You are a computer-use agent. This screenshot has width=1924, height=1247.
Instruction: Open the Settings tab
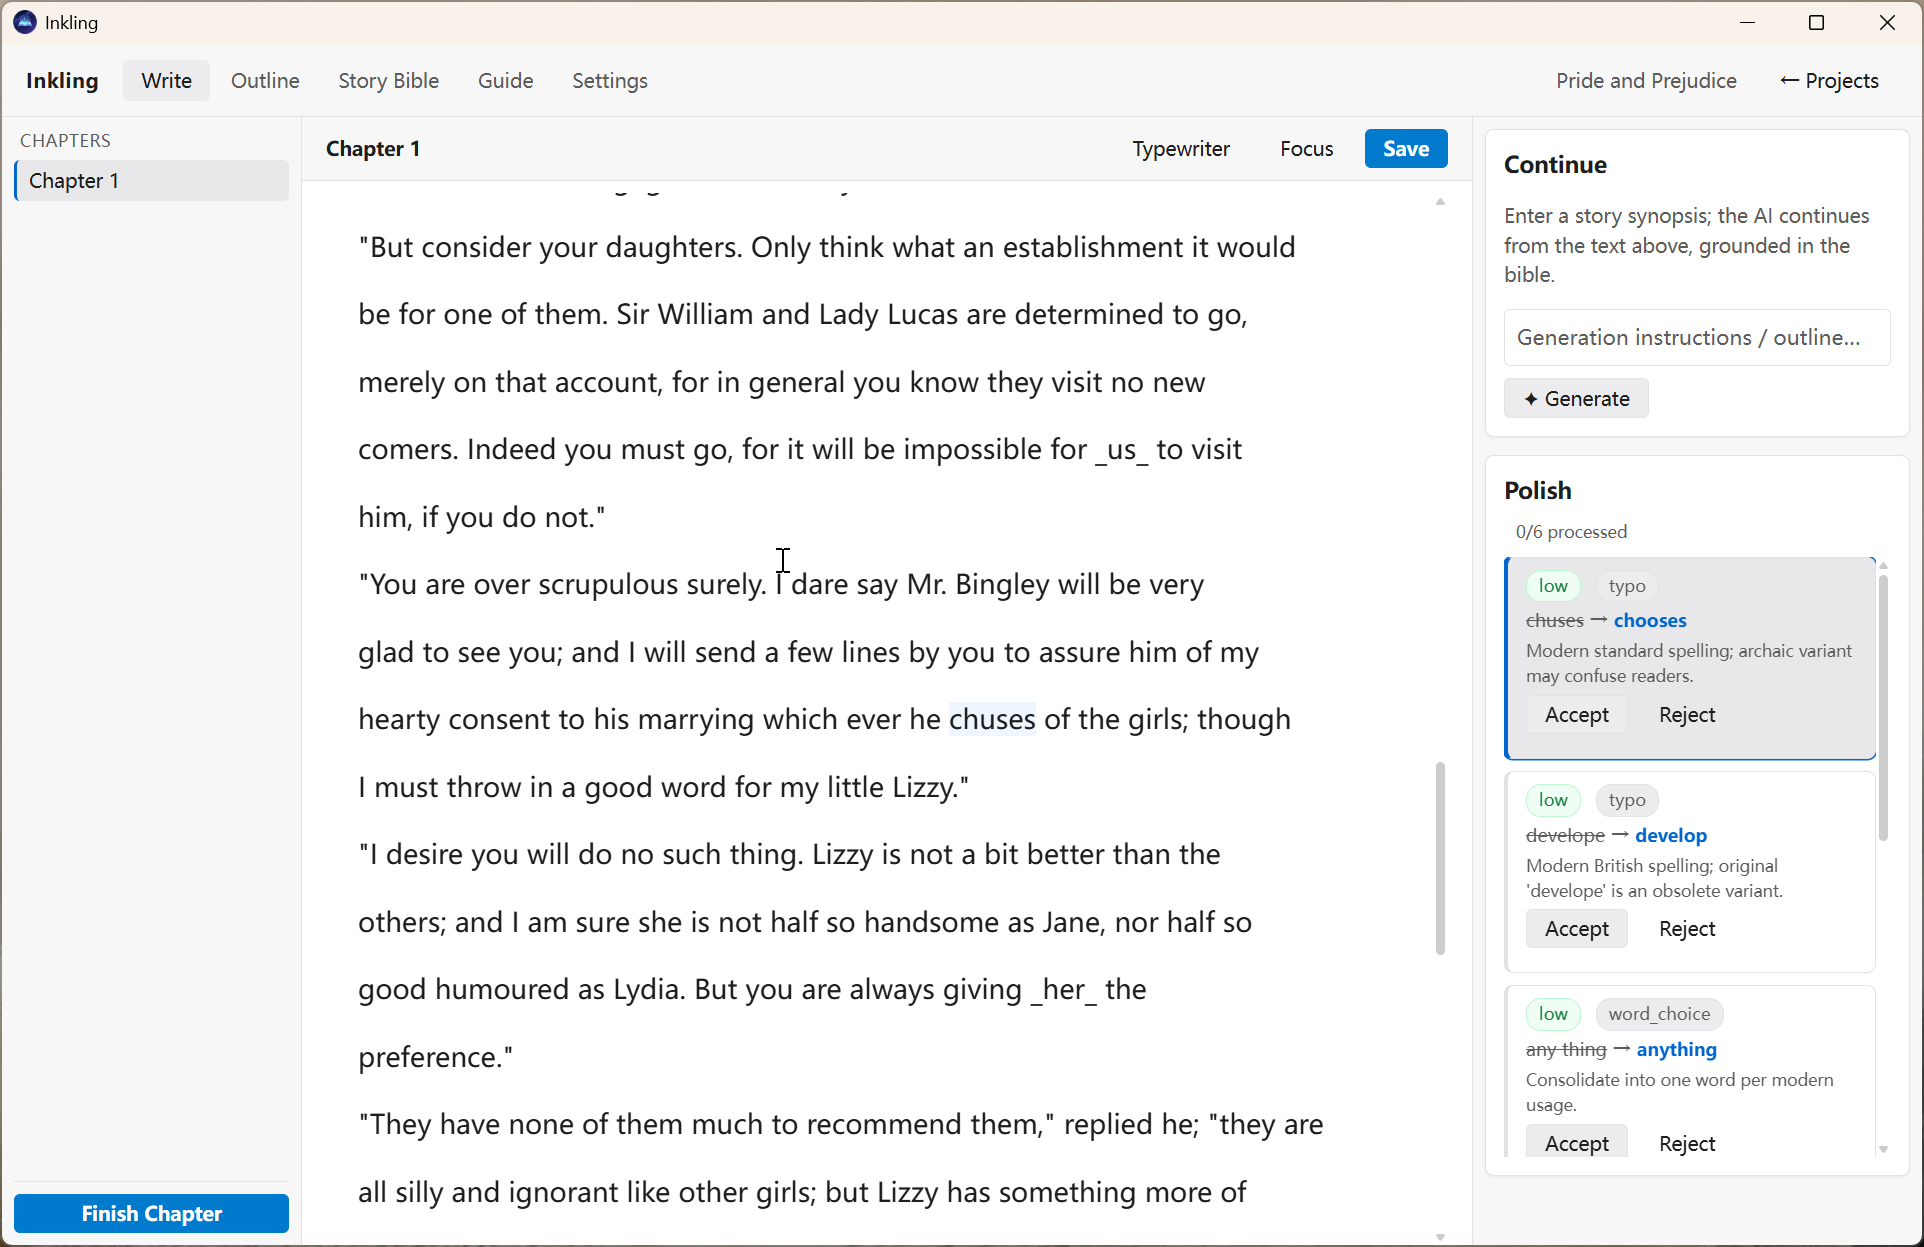pyautogui.click(x=610, y=81)
